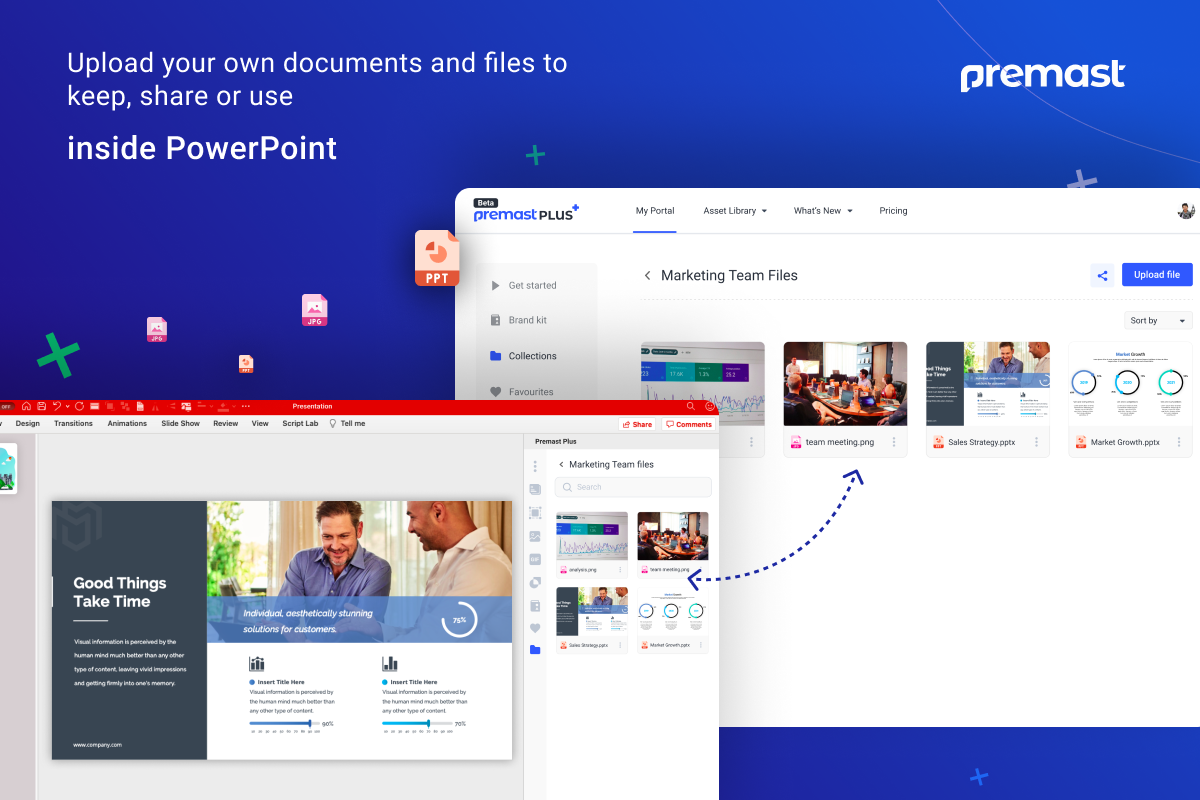Image resolution: width=1200 pixels, height=800 pixels.
Task: Click the Search field in Premast Plus panel
Action: [x=633, y=487]
